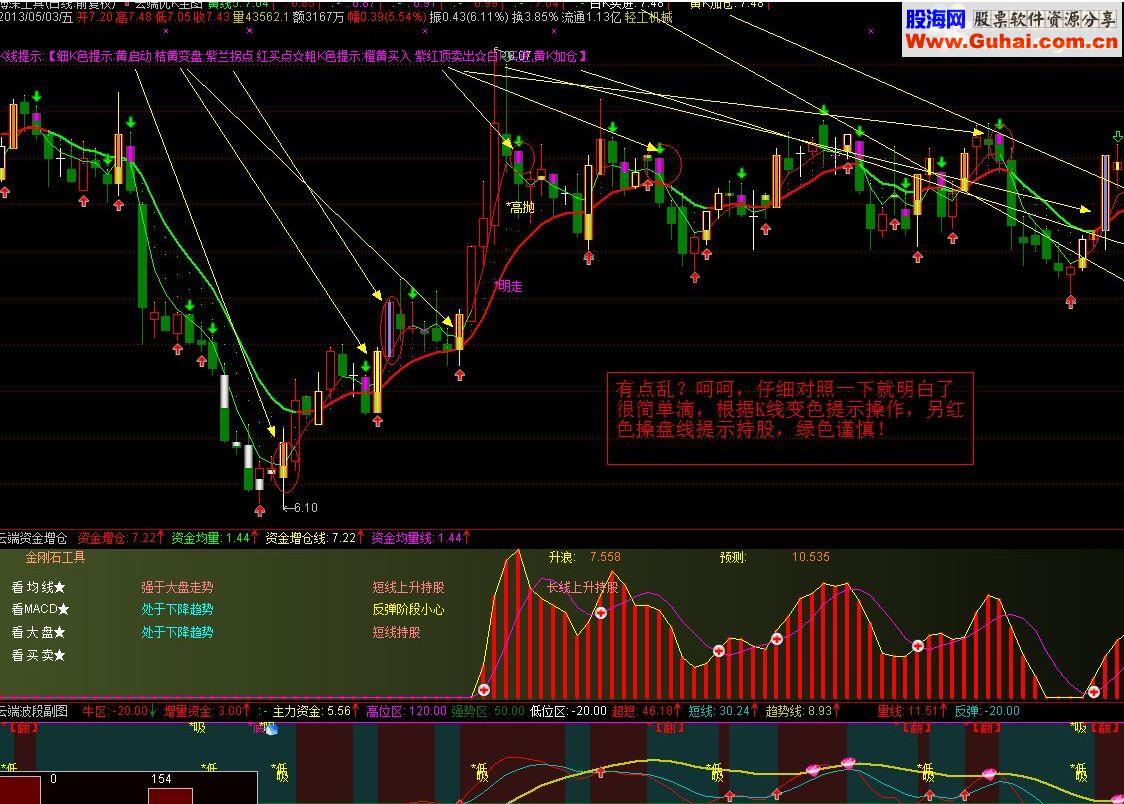Click the 趋势线: 8.93 value
Screen dimensions: 1124x804
pyautogui.click(x=803, y=711)
